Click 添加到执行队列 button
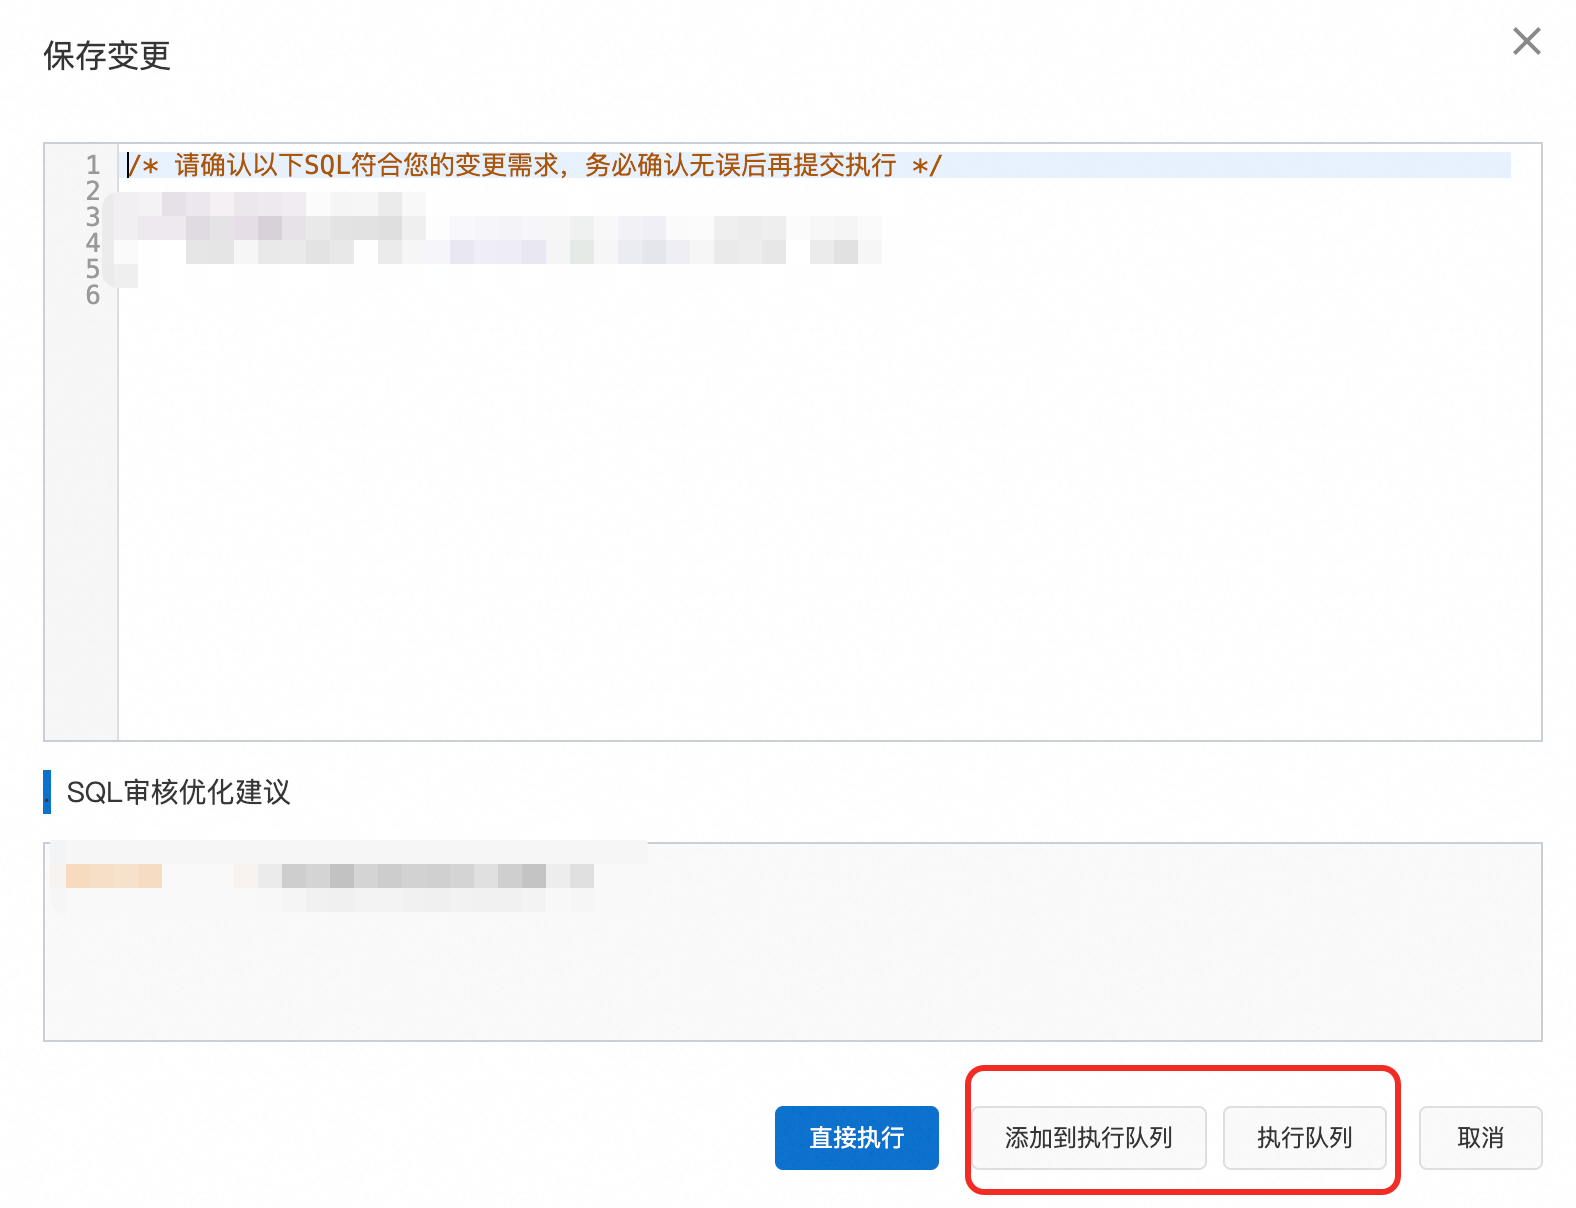The width and height of the screenshot is (1576, 1208). coord(1089,1137)
